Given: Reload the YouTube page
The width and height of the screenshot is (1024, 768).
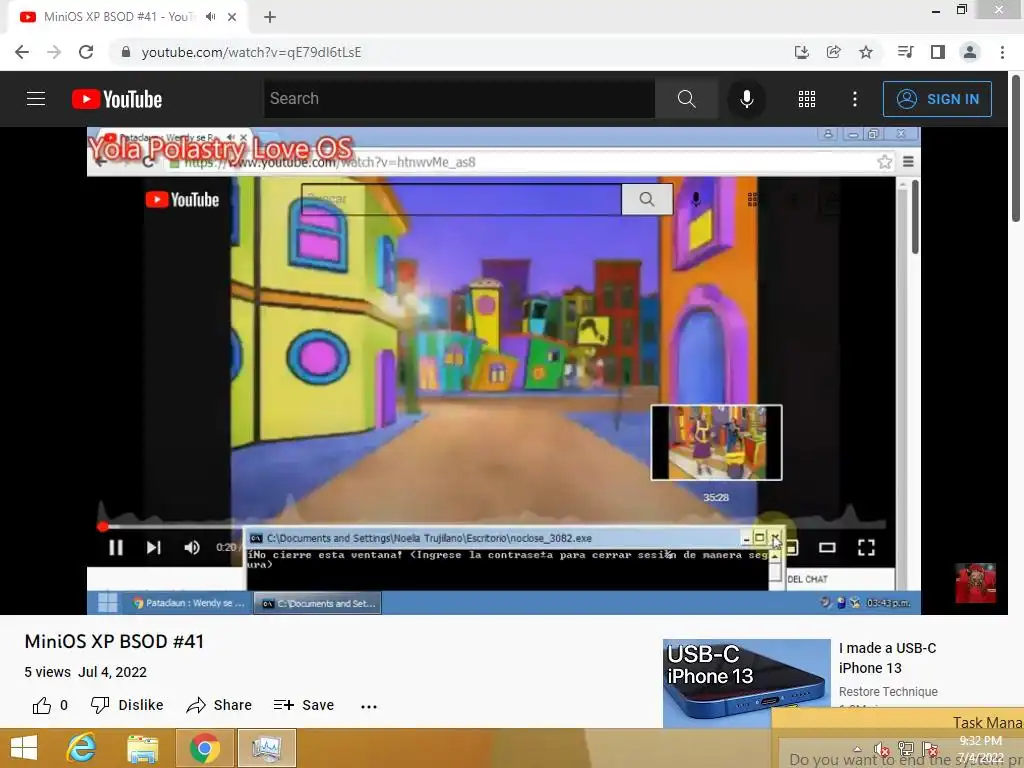Looking at the screenshot, I should [x=86, y=52].
